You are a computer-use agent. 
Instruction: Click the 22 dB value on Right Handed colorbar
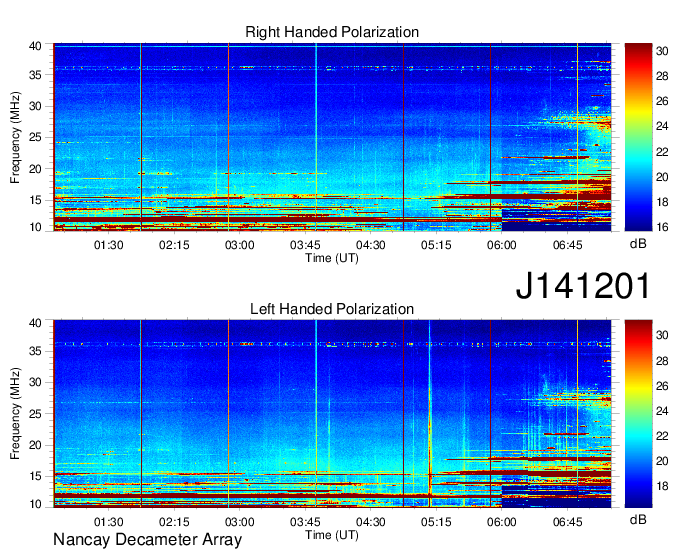click(662, 152)
